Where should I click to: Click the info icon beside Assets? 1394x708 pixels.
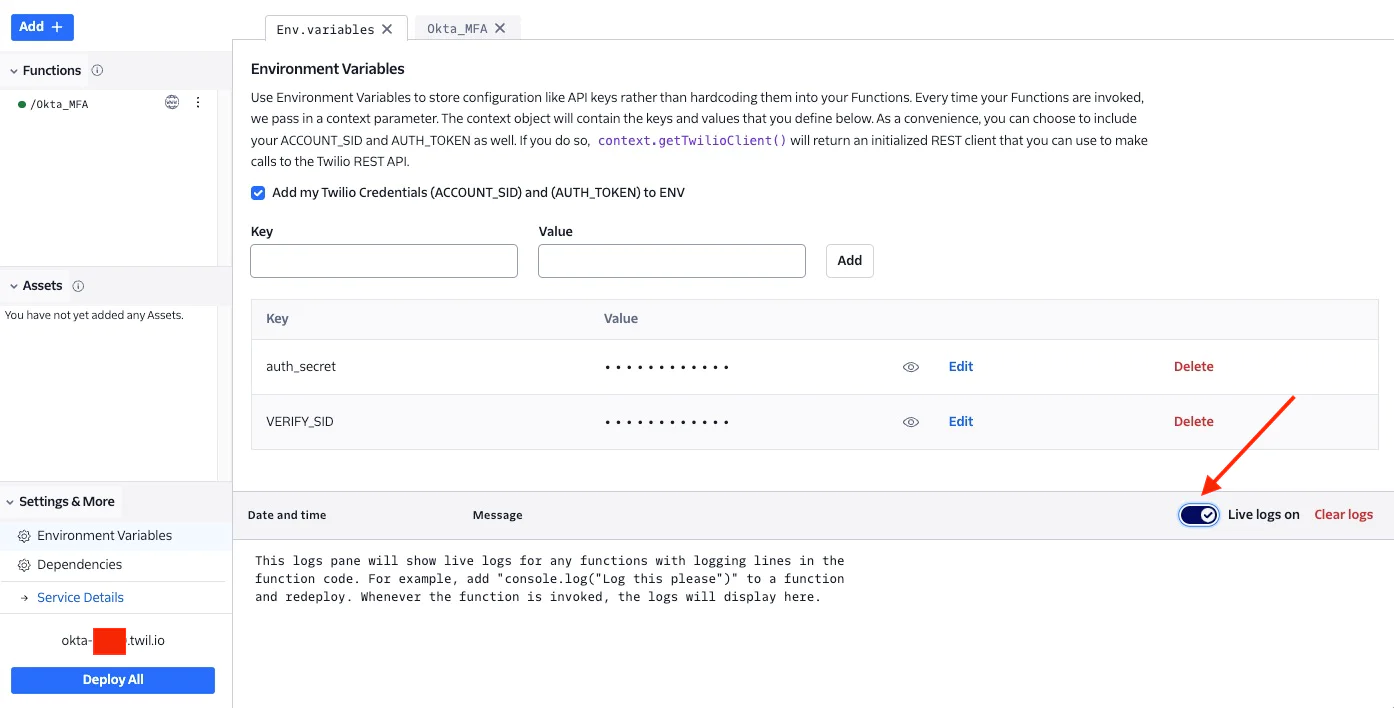click(x=78, y=286)
